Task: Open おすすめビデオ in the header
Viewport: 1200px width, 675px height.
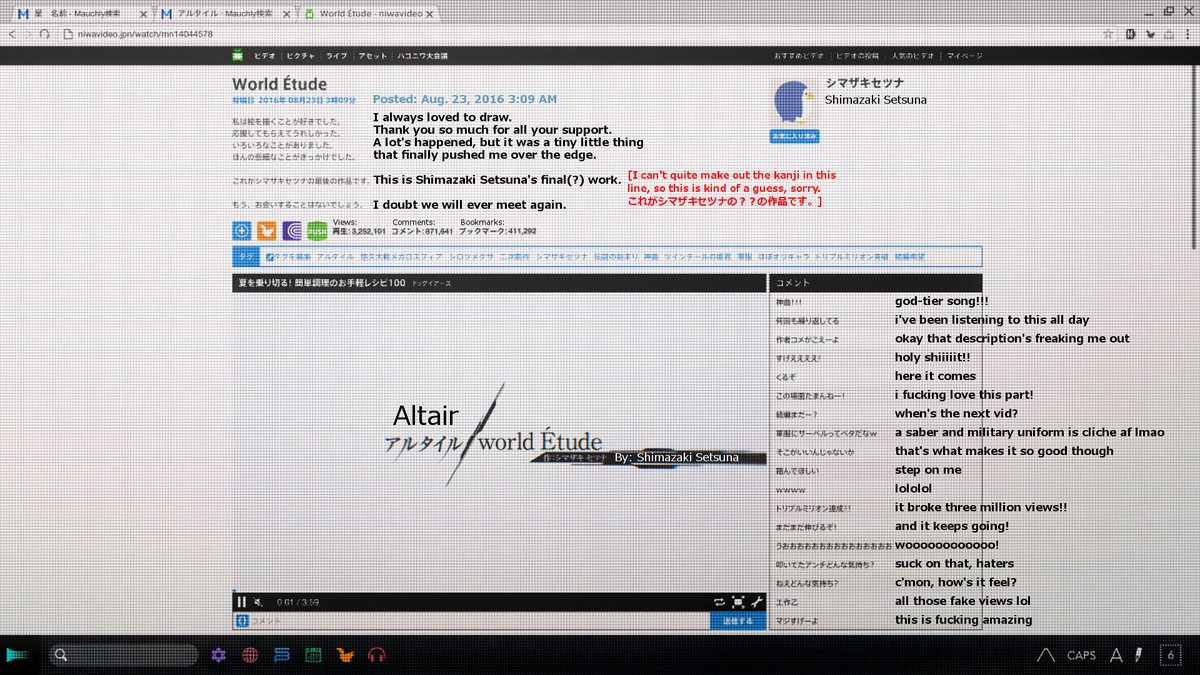Action: click(800, 56)
